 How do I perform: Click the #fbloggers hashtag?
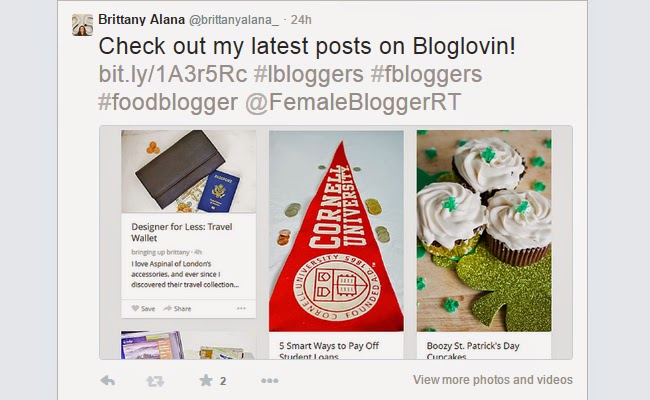click(x=426, y=74)
